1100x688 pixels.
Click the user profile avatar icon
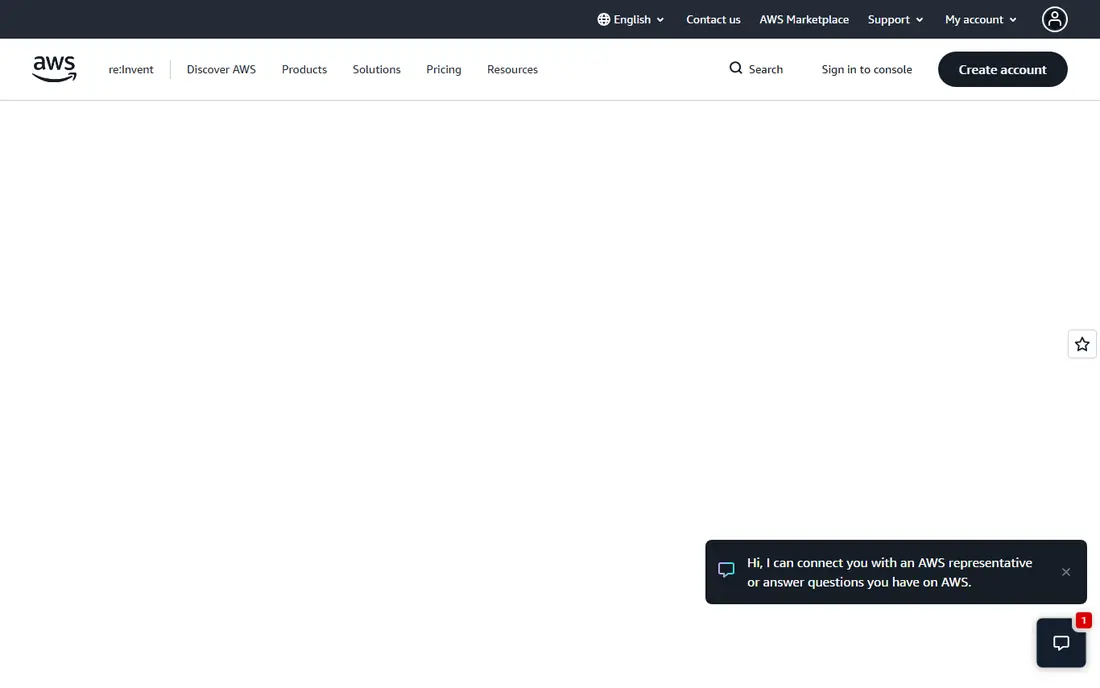(1054, 20)
